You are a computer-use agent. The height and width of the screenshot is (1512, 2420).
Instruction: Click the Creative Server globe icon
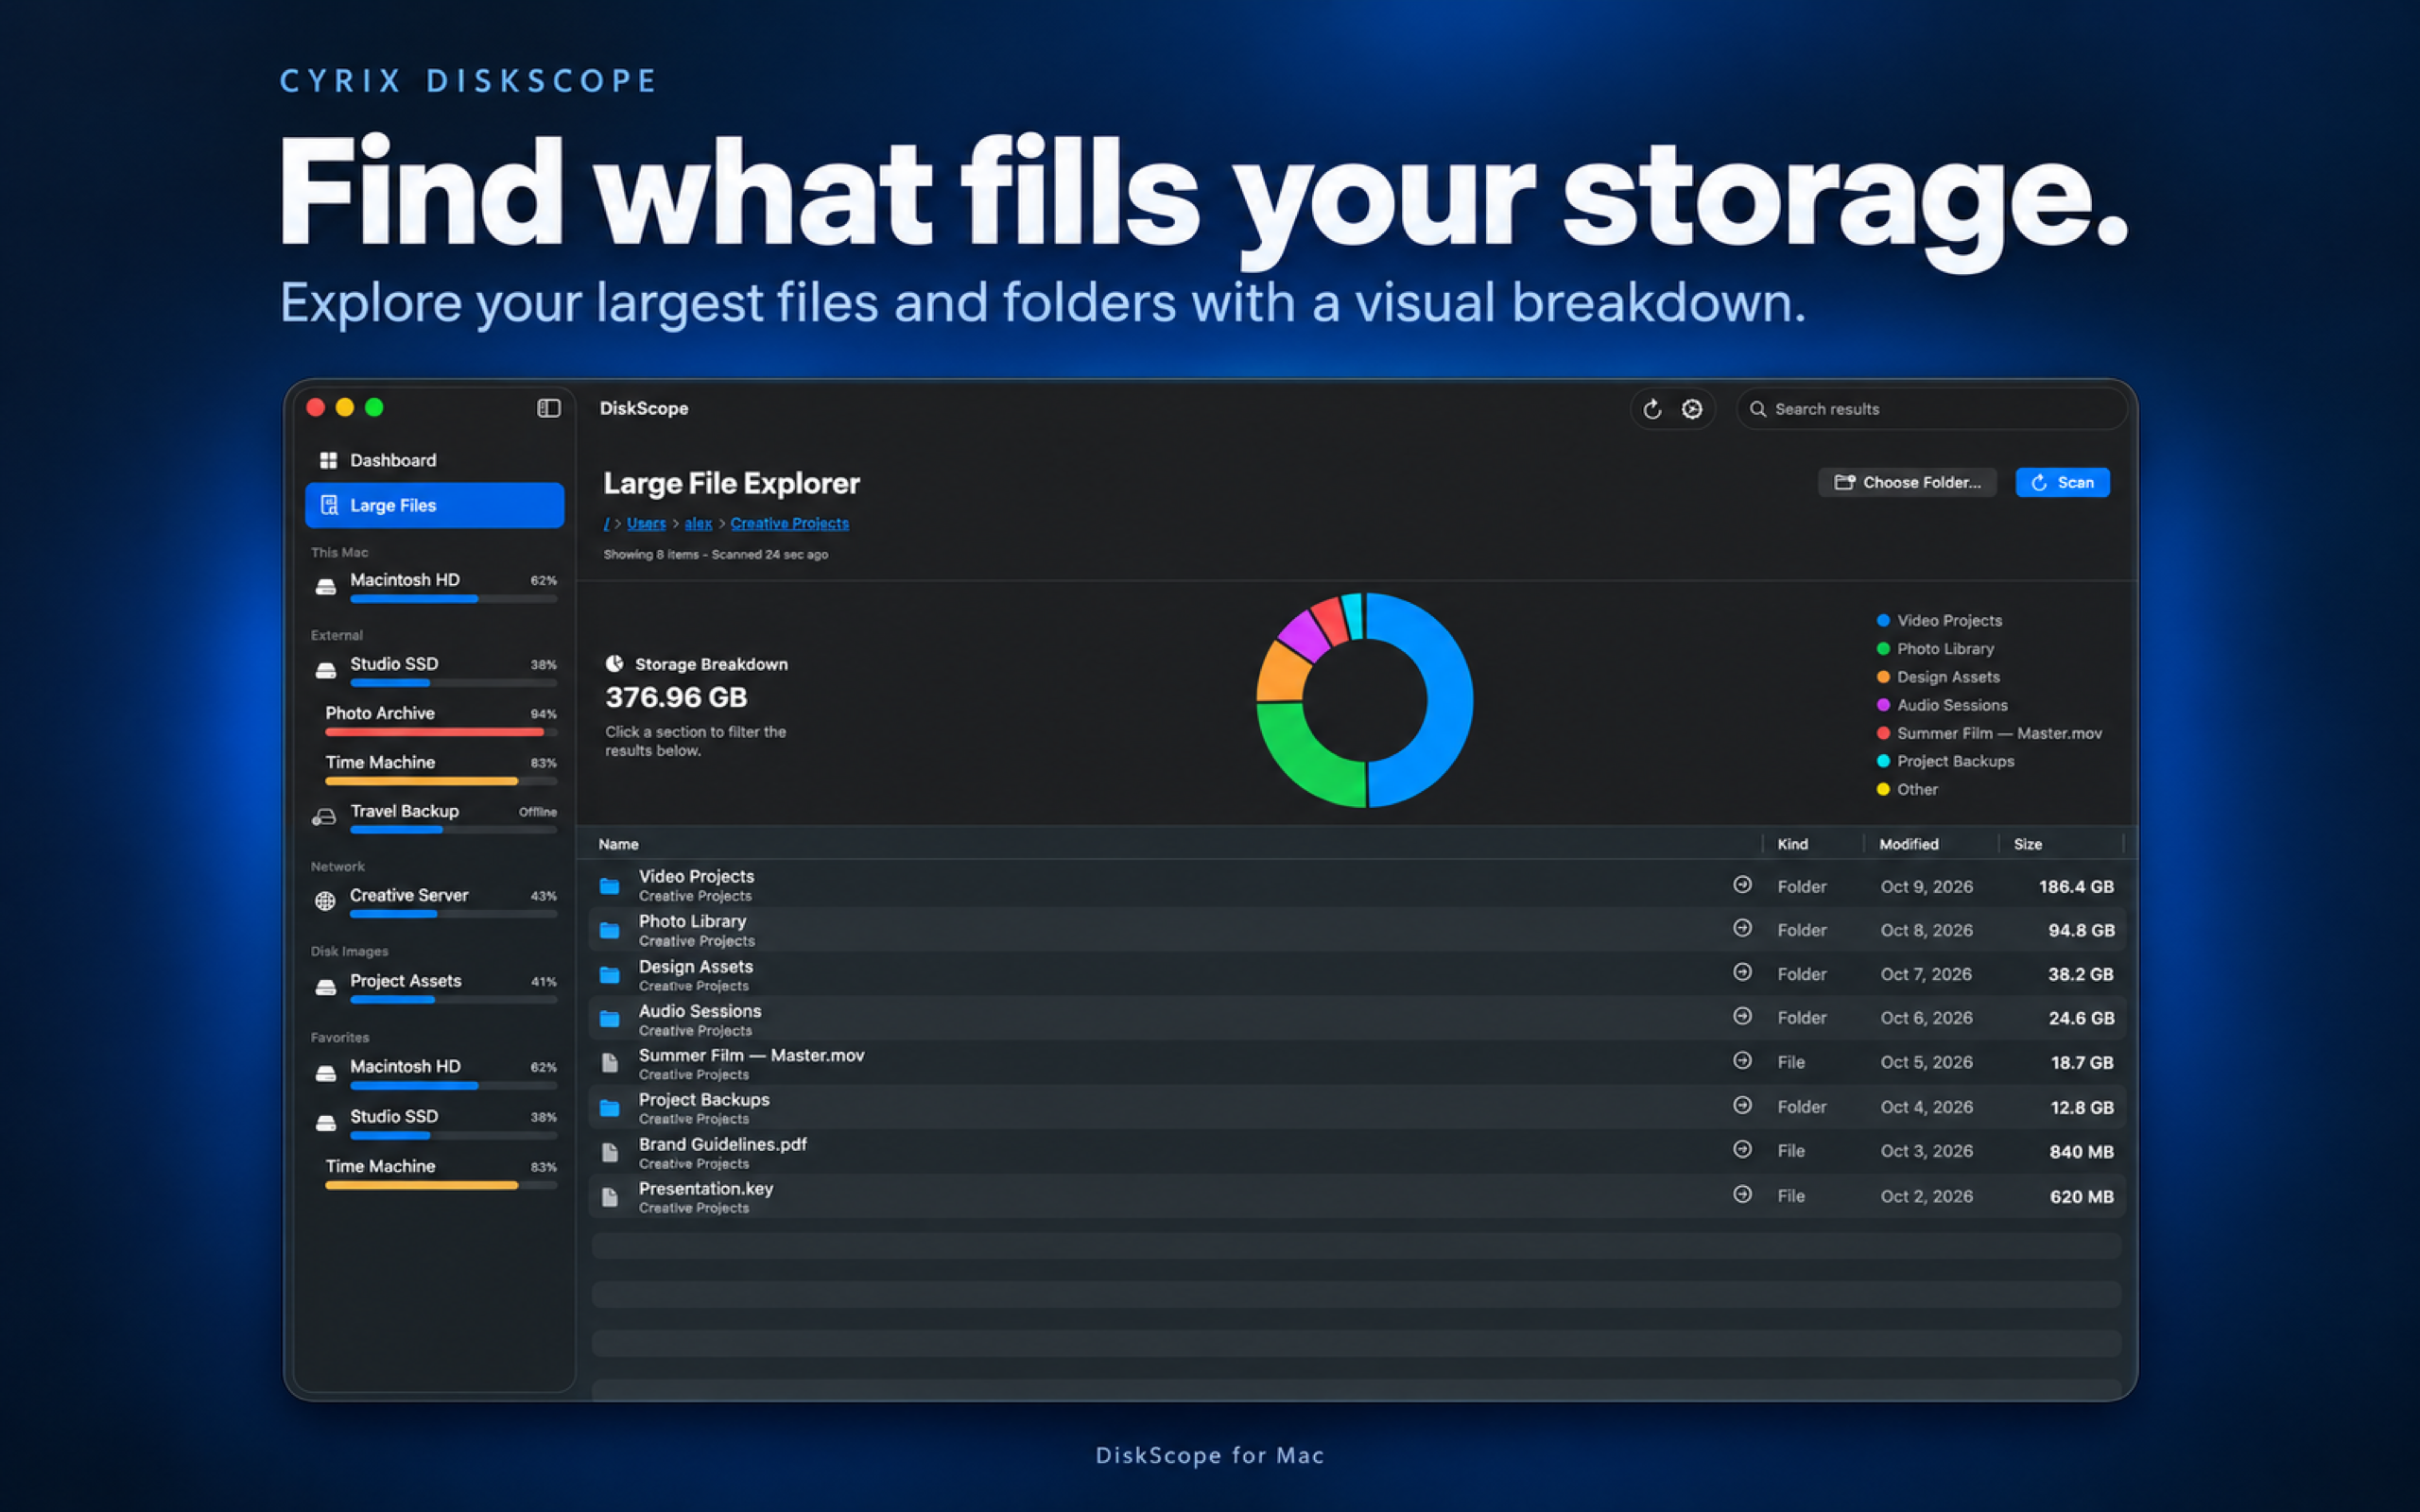click(x=325, y=901)
